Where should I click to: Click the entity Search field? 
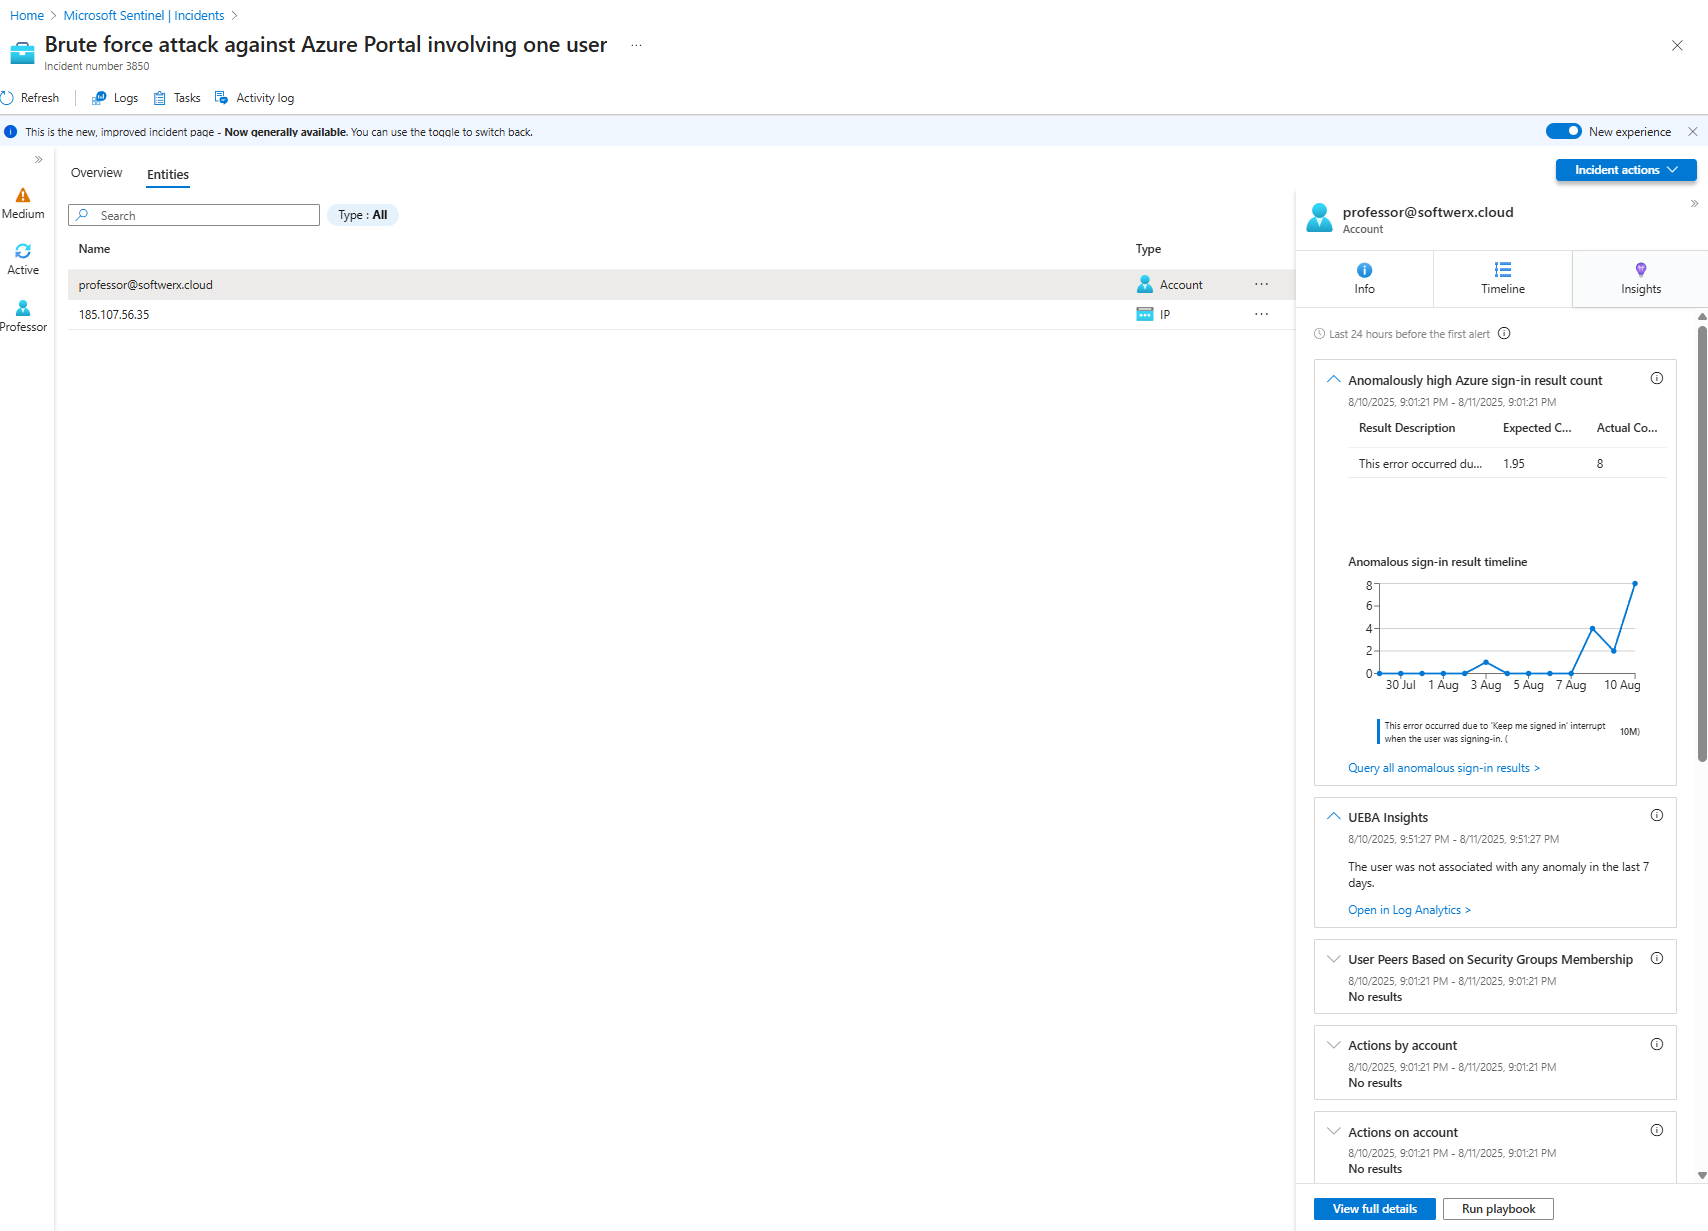pyautogui.click(x=194, y=215)
